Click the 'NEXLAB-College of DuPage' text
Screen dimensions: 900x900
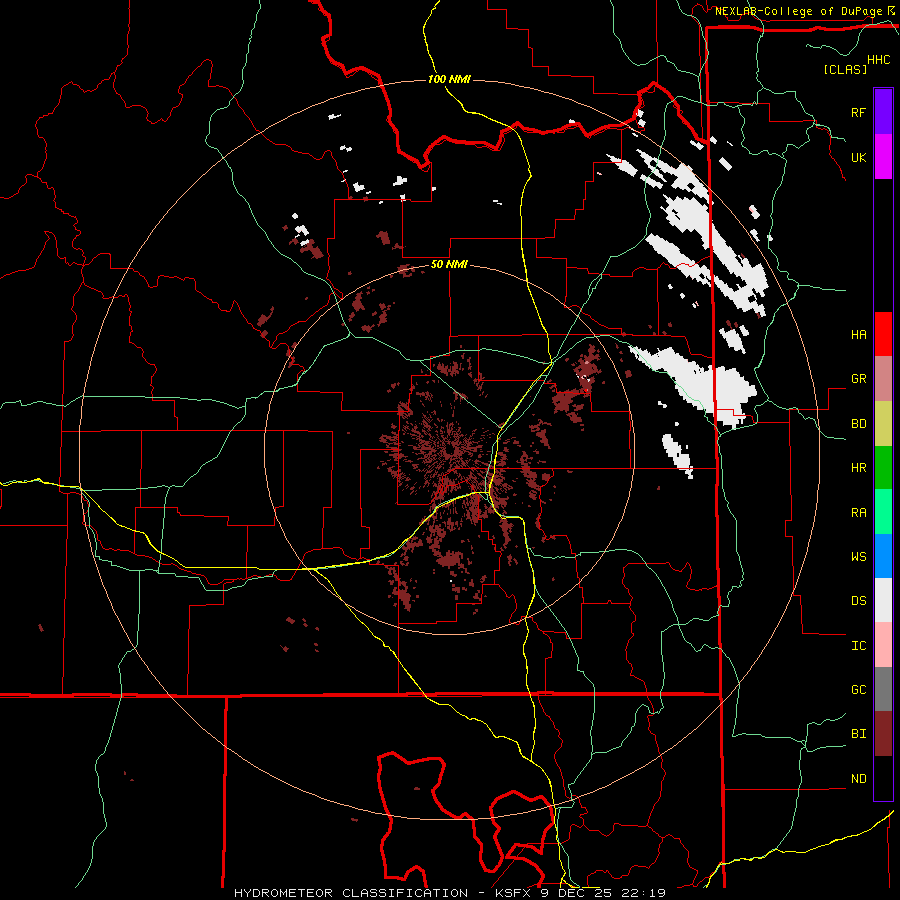[798, 11]
